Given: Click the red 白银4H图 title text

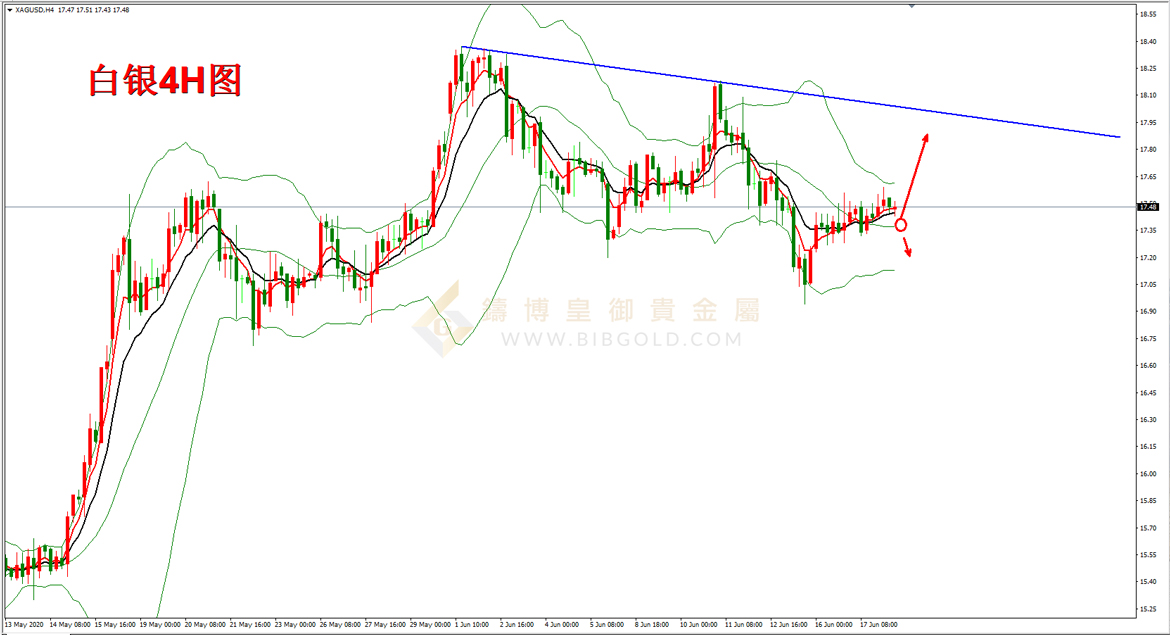Looking at the screenshot, I should 165,81.
